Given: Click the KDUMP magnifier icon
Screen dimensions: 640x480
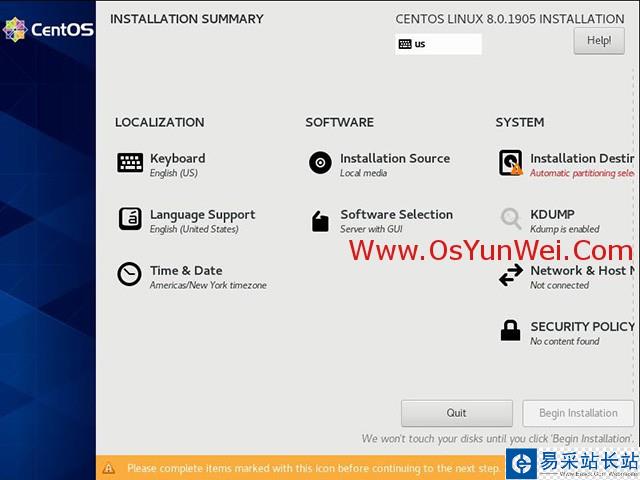Looking at the screenshot, I should tap(511, 218).
